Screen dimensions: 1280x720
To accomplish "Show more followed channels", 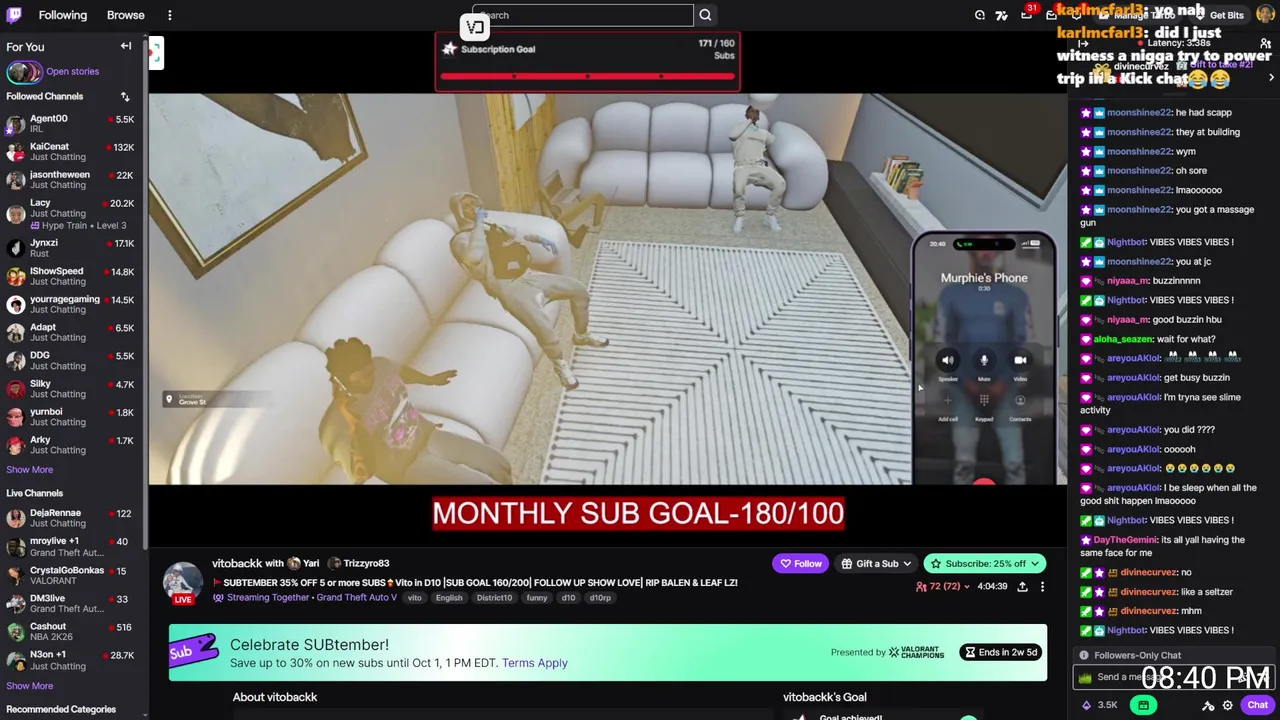I will point(30,470).
